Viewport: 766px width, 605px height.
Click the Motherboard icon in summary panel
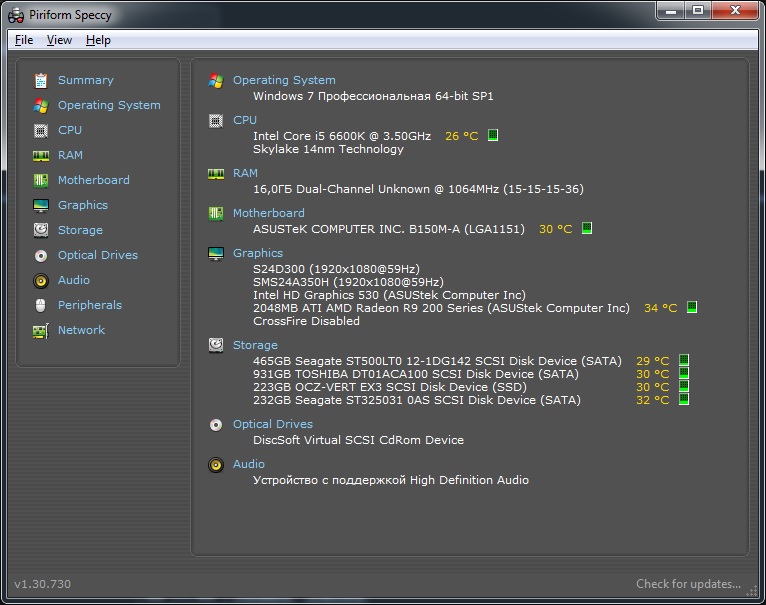pos(215,214)
